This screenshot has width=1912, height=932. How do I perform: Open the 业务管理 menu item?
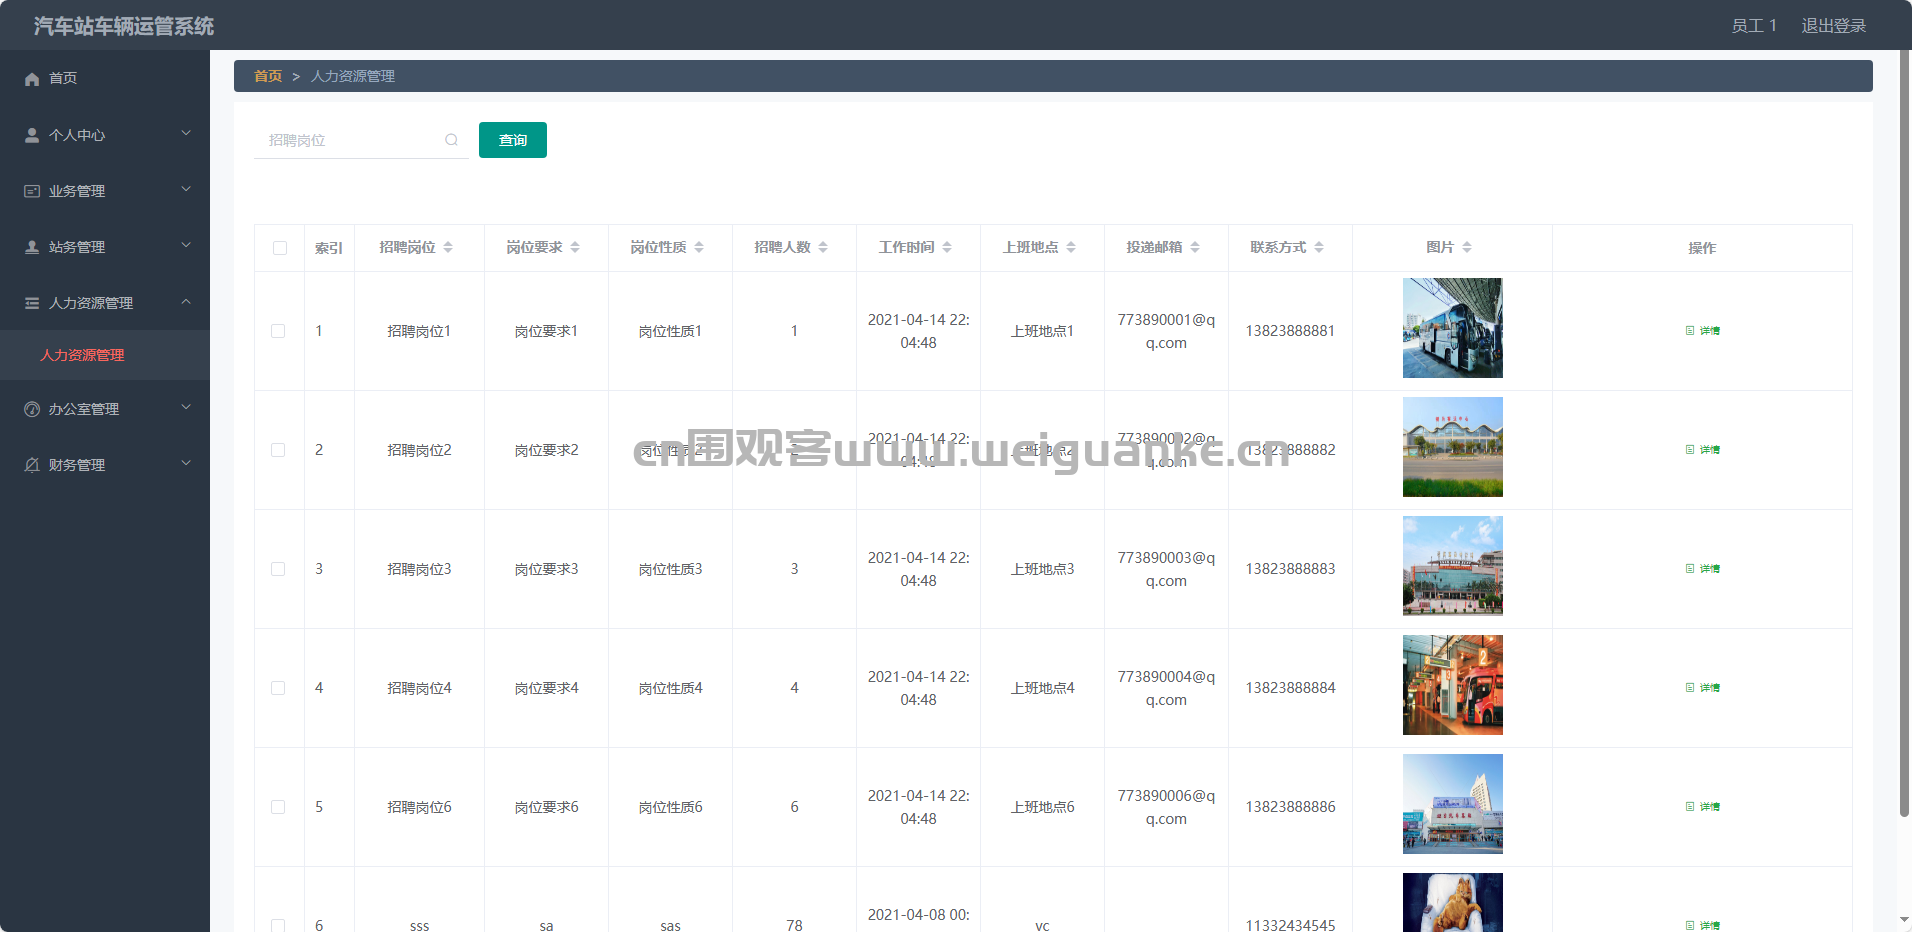tap(105, 191)
